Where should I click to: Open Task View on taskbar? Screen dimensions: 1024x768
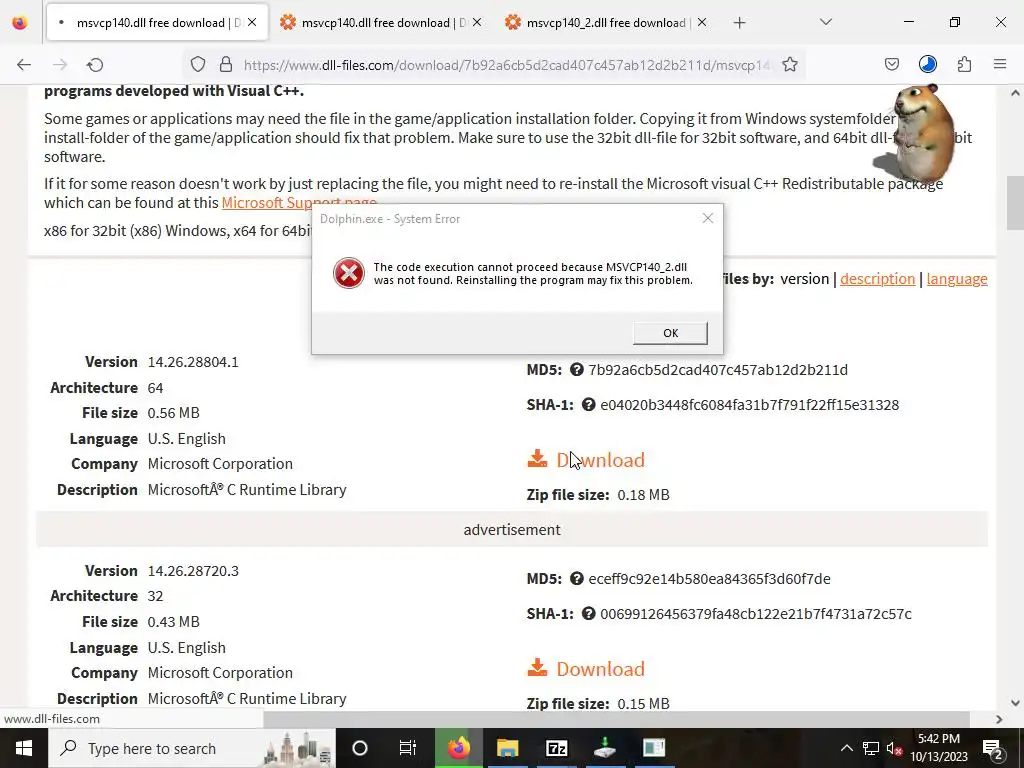click(408, 748)
